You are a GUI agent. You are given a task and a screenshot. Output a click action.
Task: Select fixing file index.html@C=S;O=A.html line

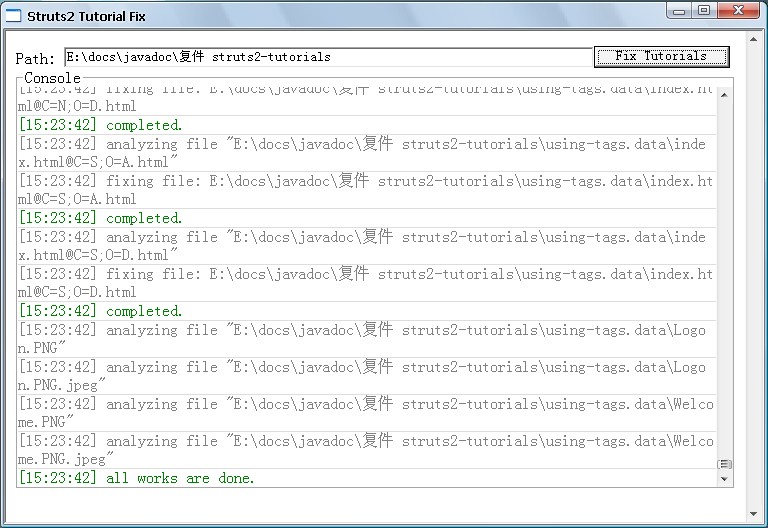[x=367, y=190]
